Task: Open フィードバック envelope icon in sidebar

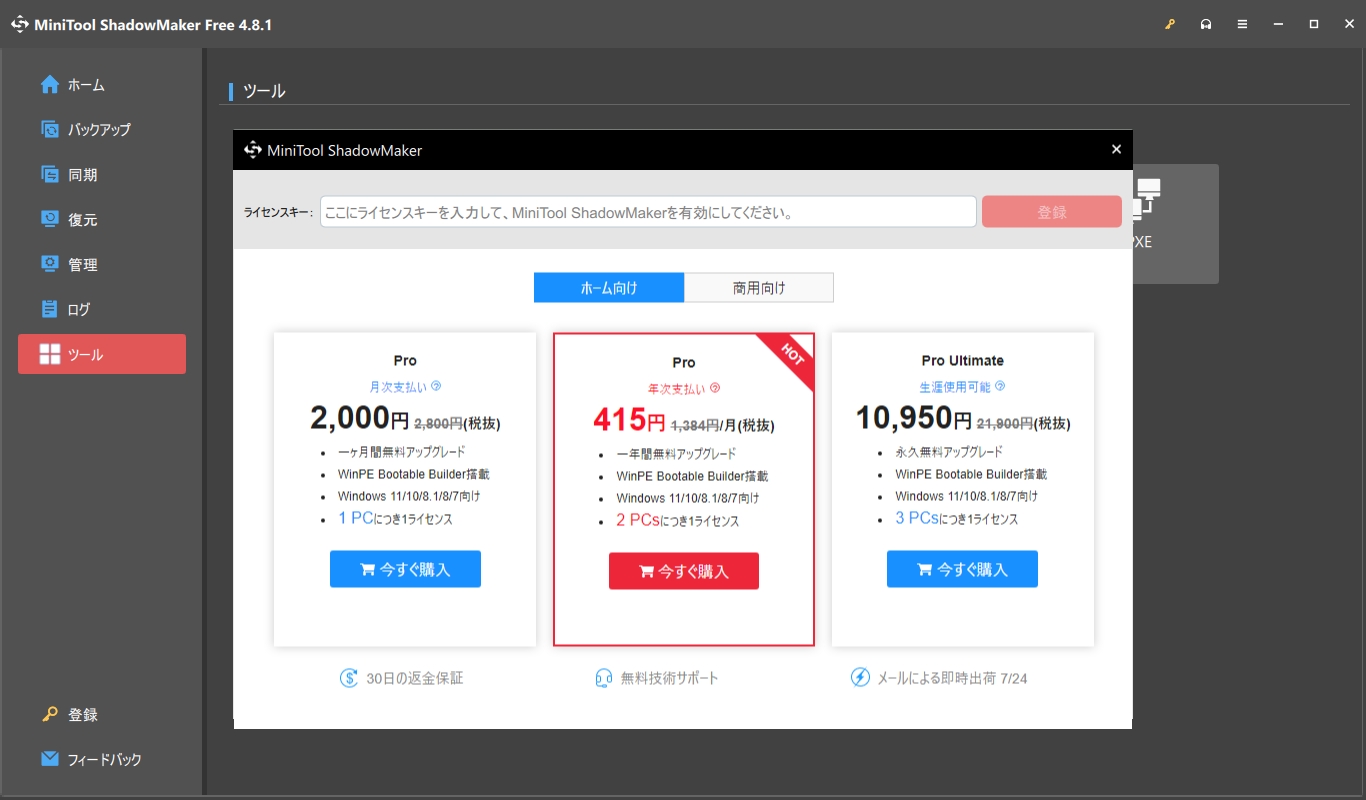Action: point(50,759)
